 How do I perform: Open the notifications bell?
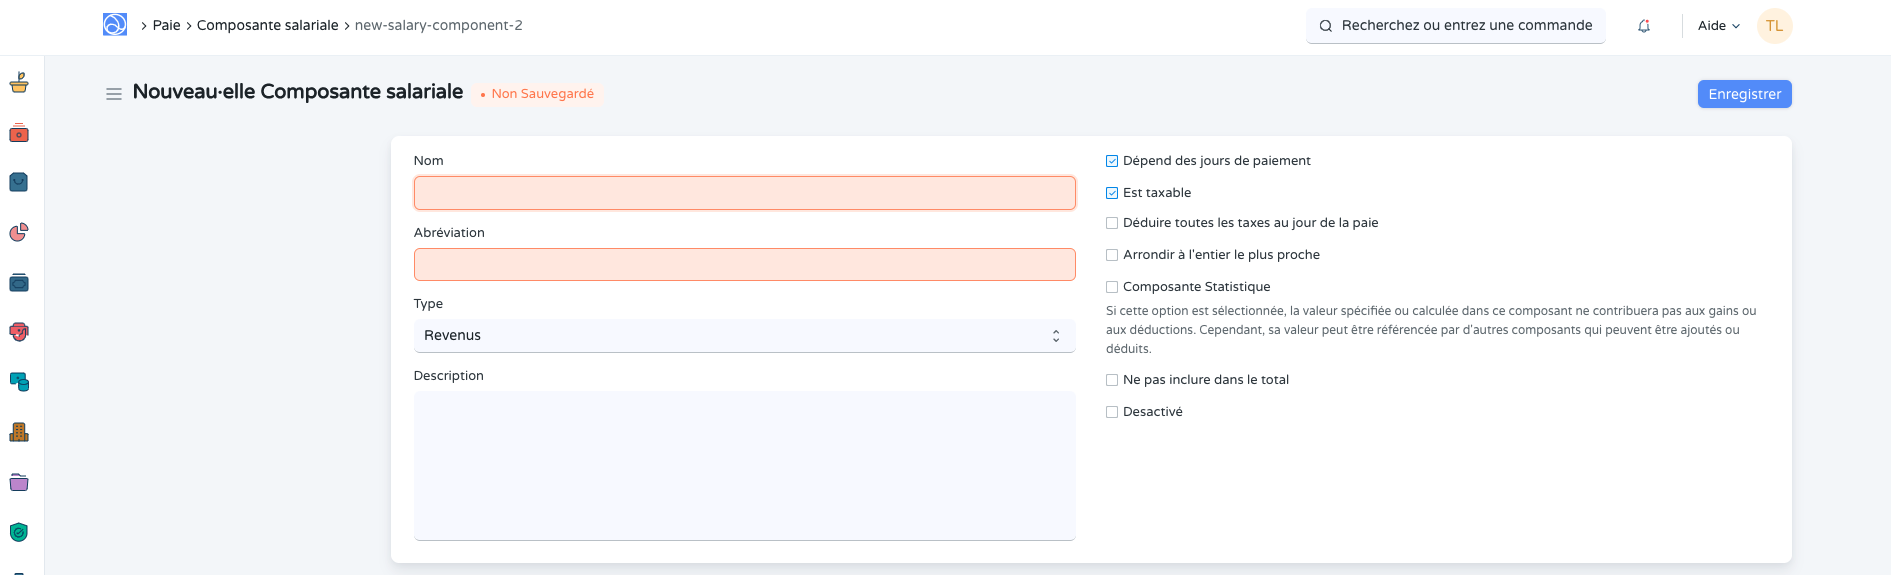(x=1644, y=26)
